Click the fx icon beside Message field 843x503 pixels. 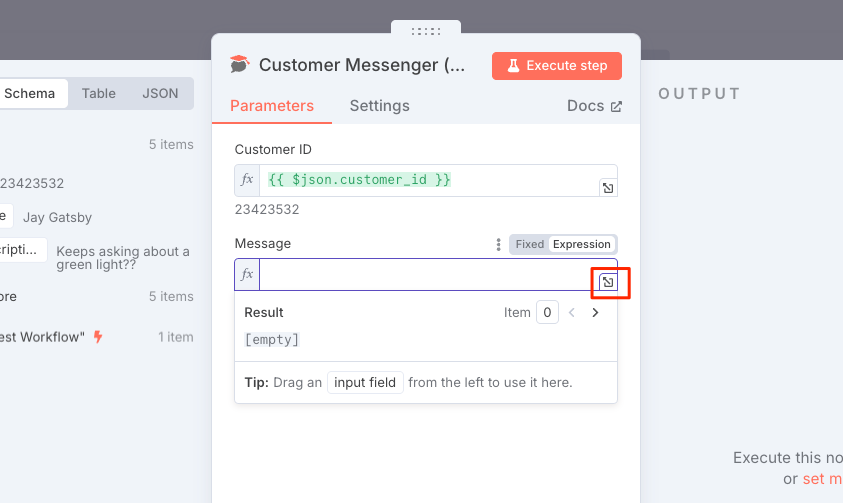[247, 275]
